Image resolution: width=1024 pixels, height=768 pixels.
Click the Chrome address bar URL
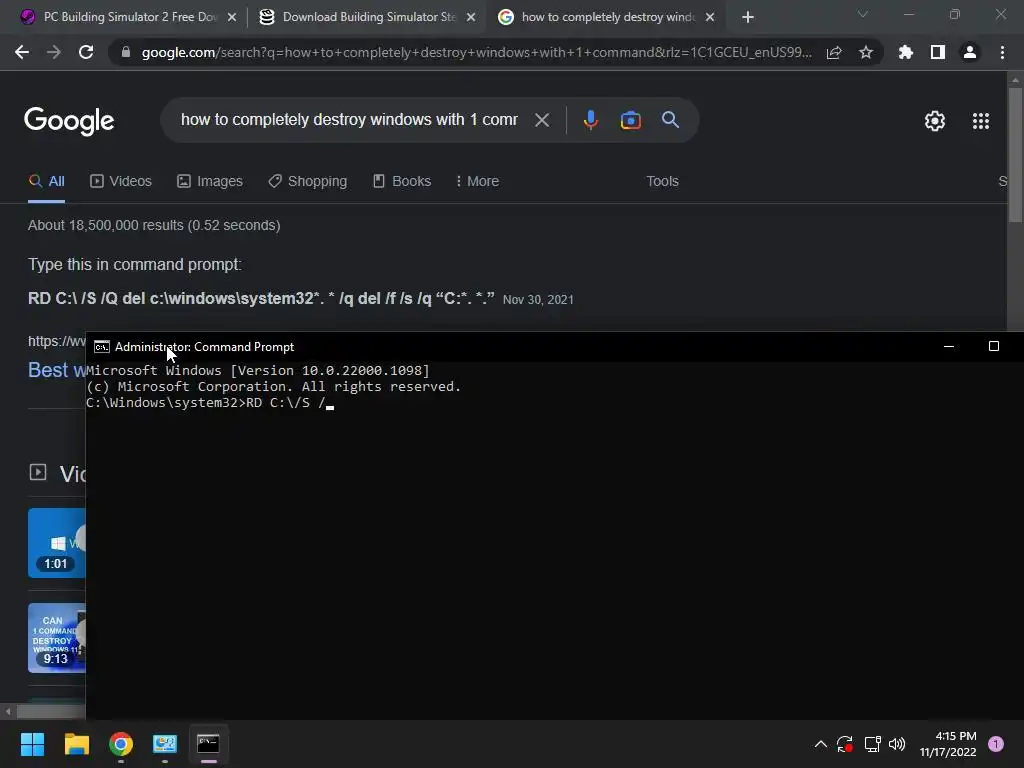476,52
